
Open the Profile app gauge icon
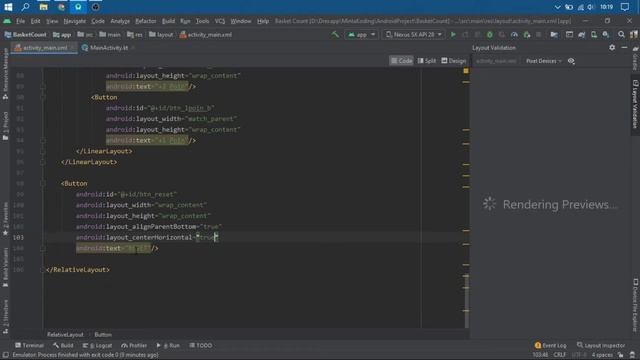[514, 35]
